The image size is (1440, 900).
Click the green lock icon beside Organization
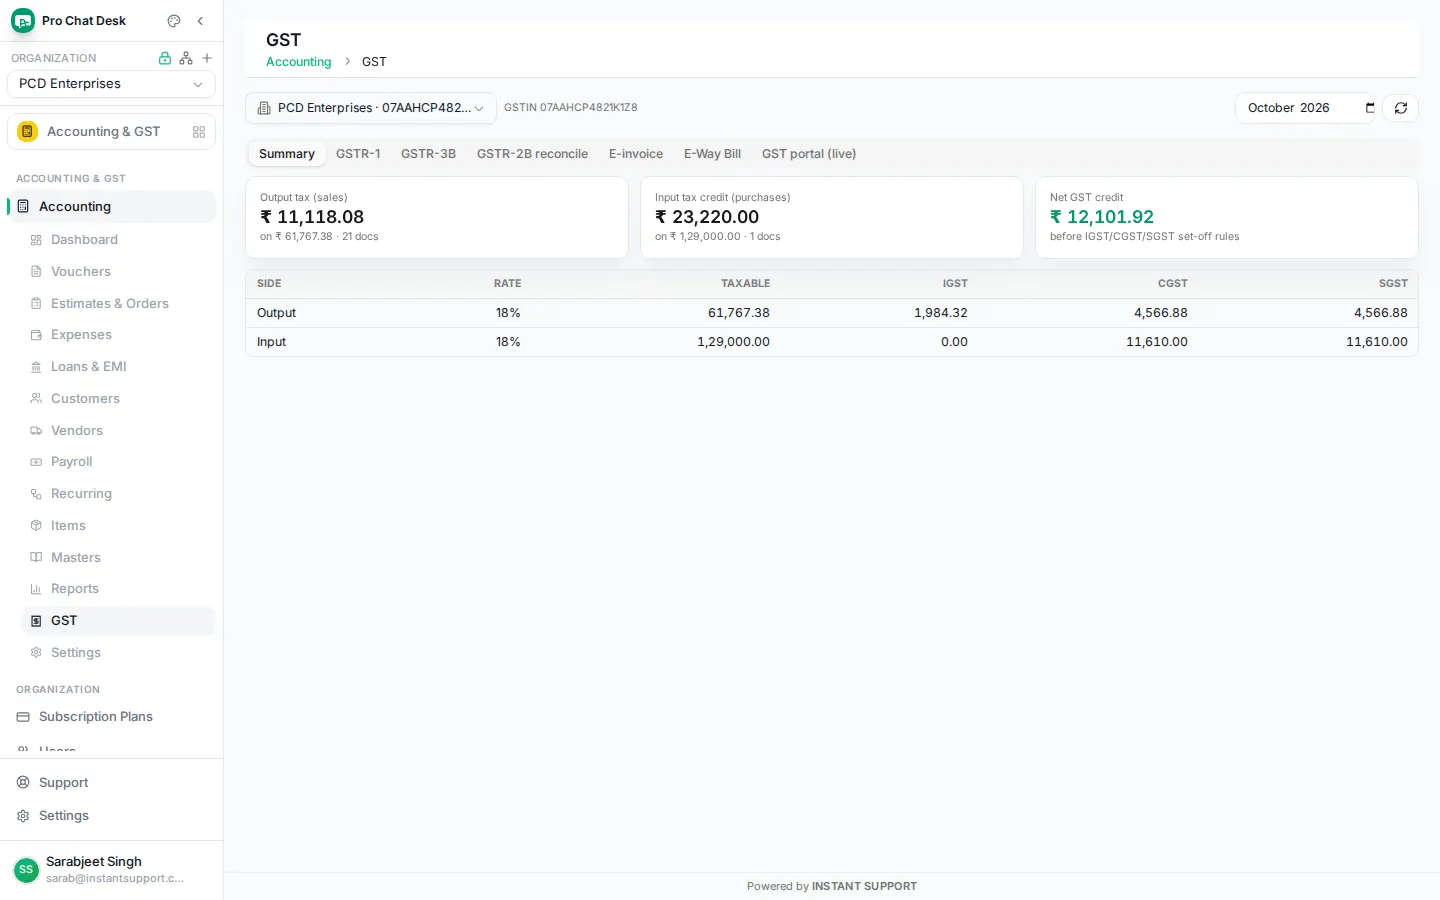165,58
